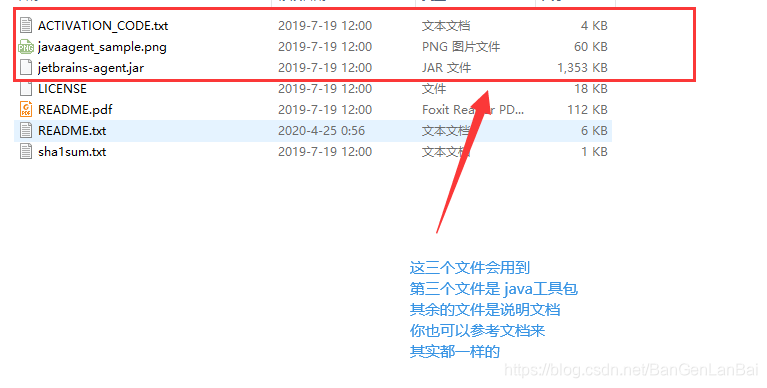Click the javaagent_sample.png PNG file icon
Image resolution: width=767 pixels, height=388 pixels.
[x=26, y=47]
